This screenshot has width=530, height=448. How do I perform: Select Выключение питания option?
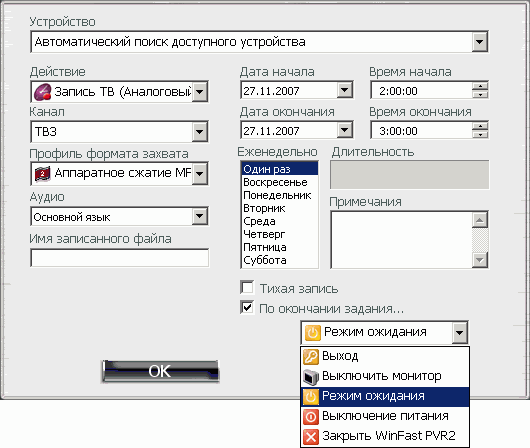pos(385,416)
